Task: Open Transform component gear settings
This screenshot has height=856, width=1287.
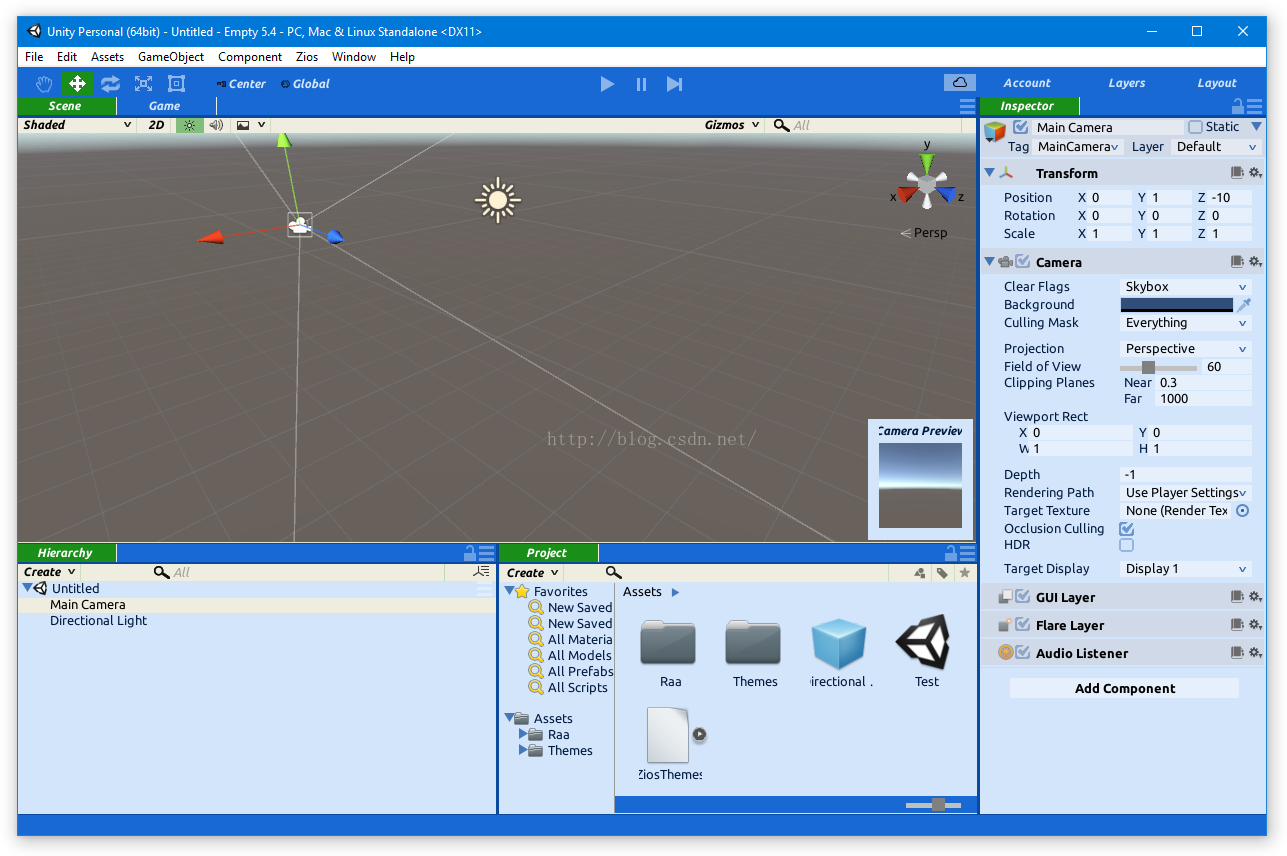Action: coord(1255,174)
